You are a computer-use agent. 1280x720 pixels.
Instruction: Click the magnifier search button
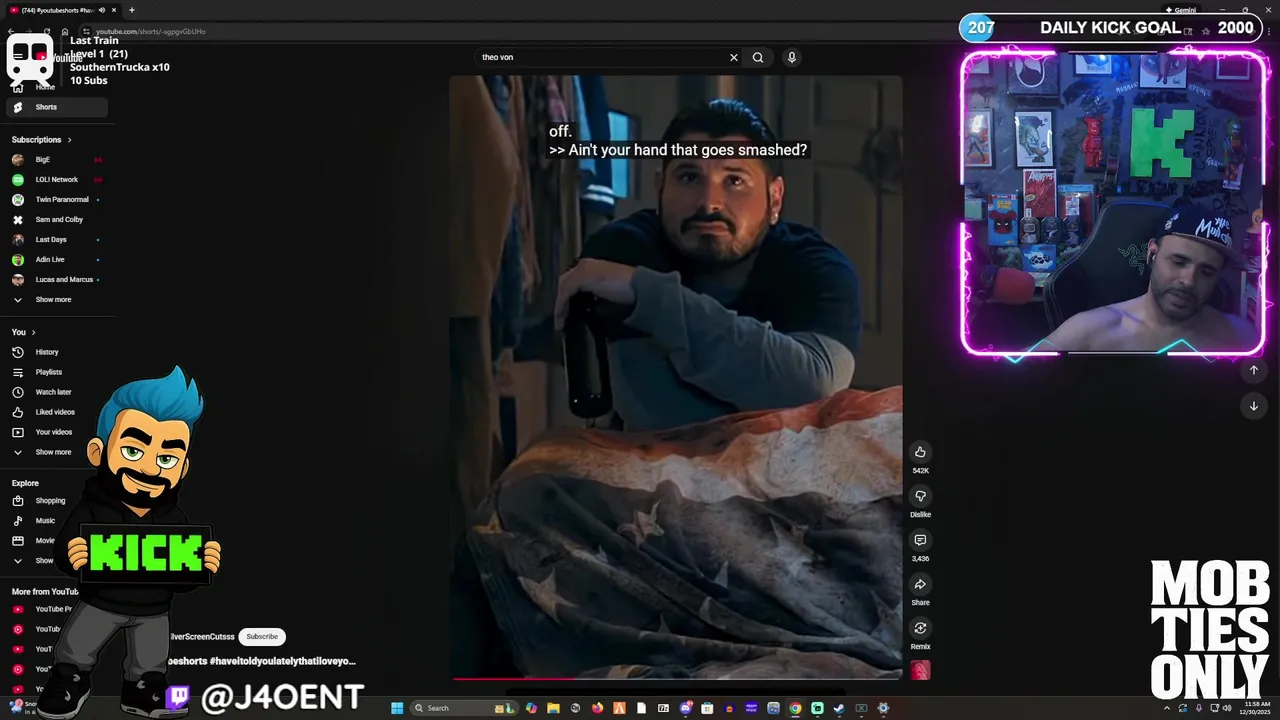pyautogui.click(x=758, y=57)
